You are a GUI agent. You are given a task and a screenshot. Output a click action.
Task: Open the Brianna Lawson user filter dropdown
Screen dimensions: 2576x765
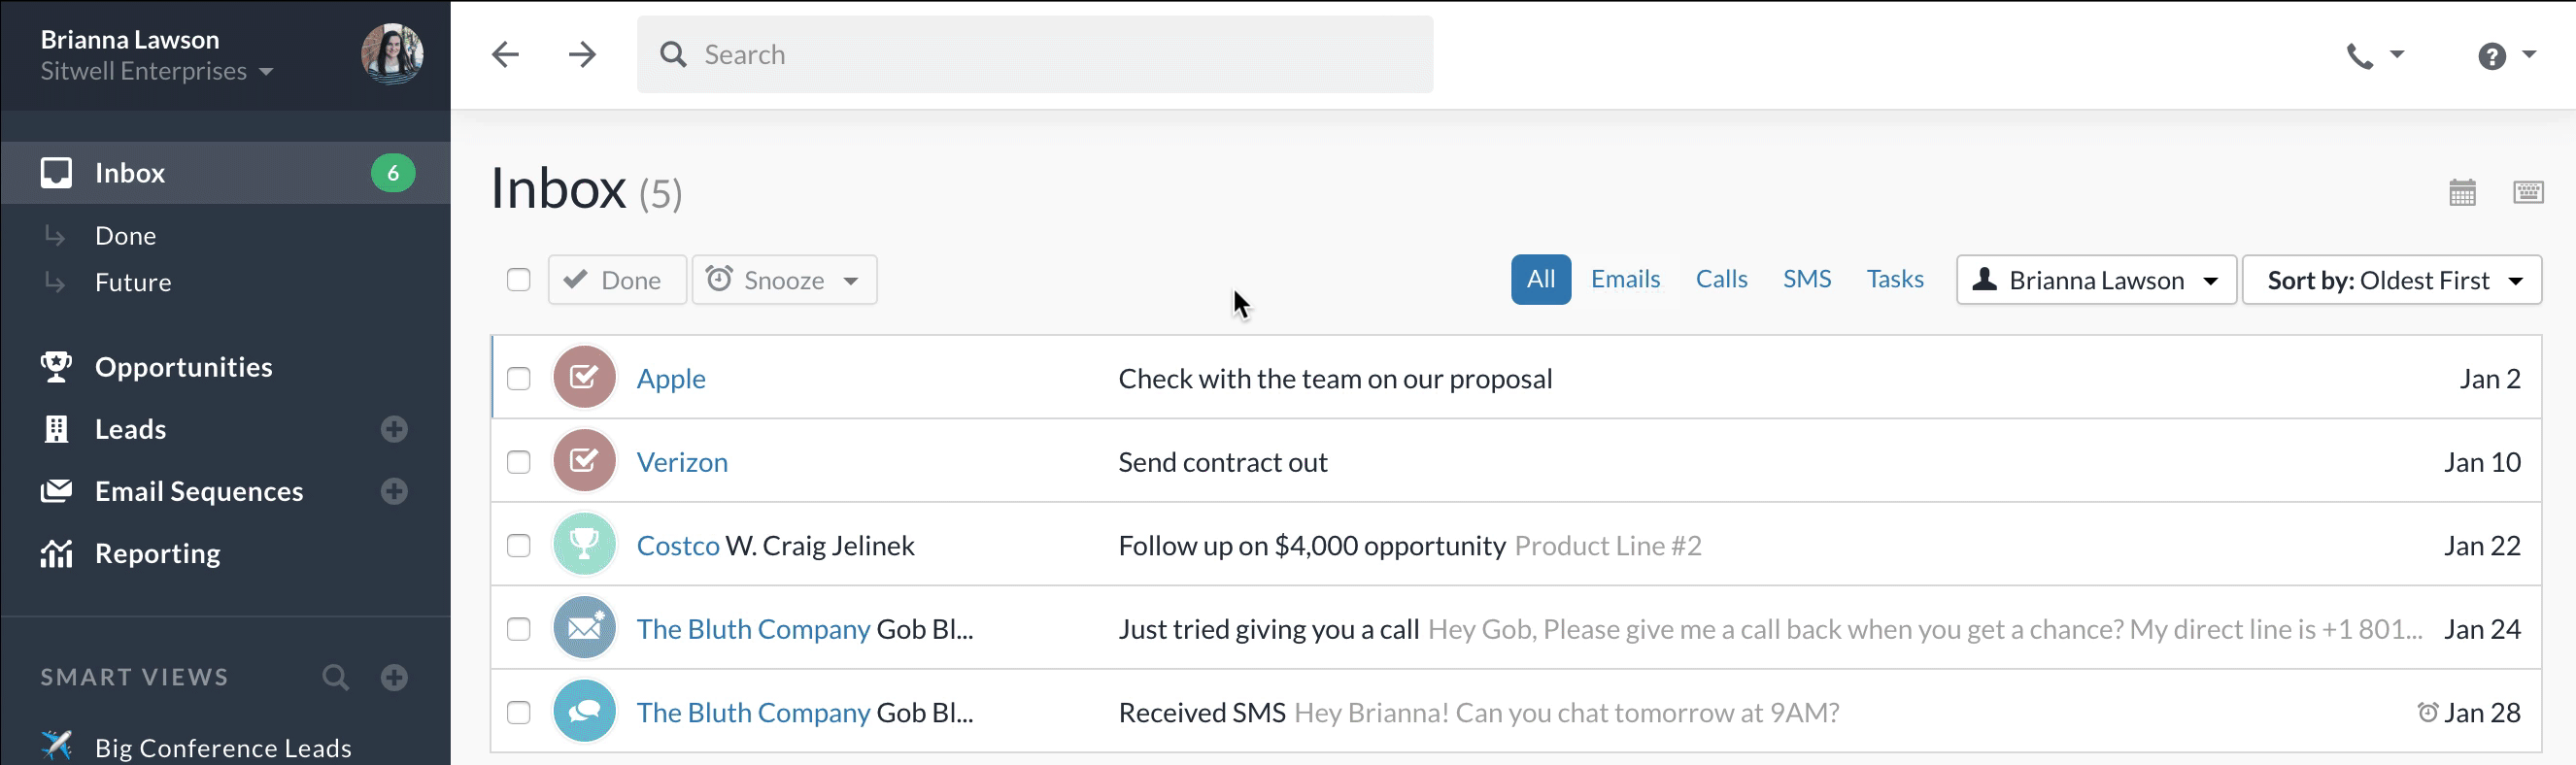[x=2095, y=280]
